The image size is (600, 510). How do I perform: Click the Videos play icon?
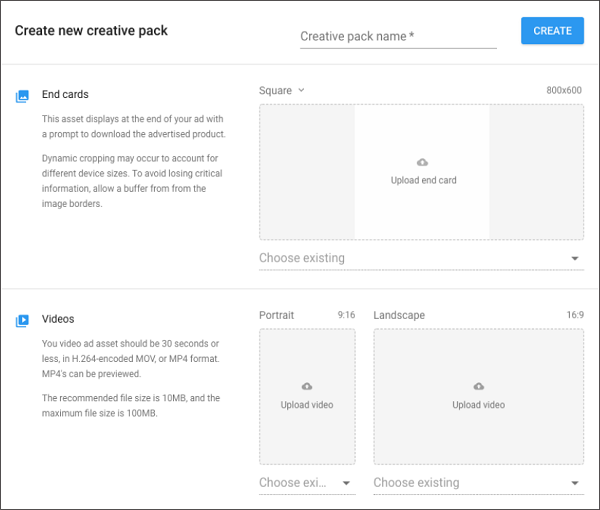pos(22,321)
